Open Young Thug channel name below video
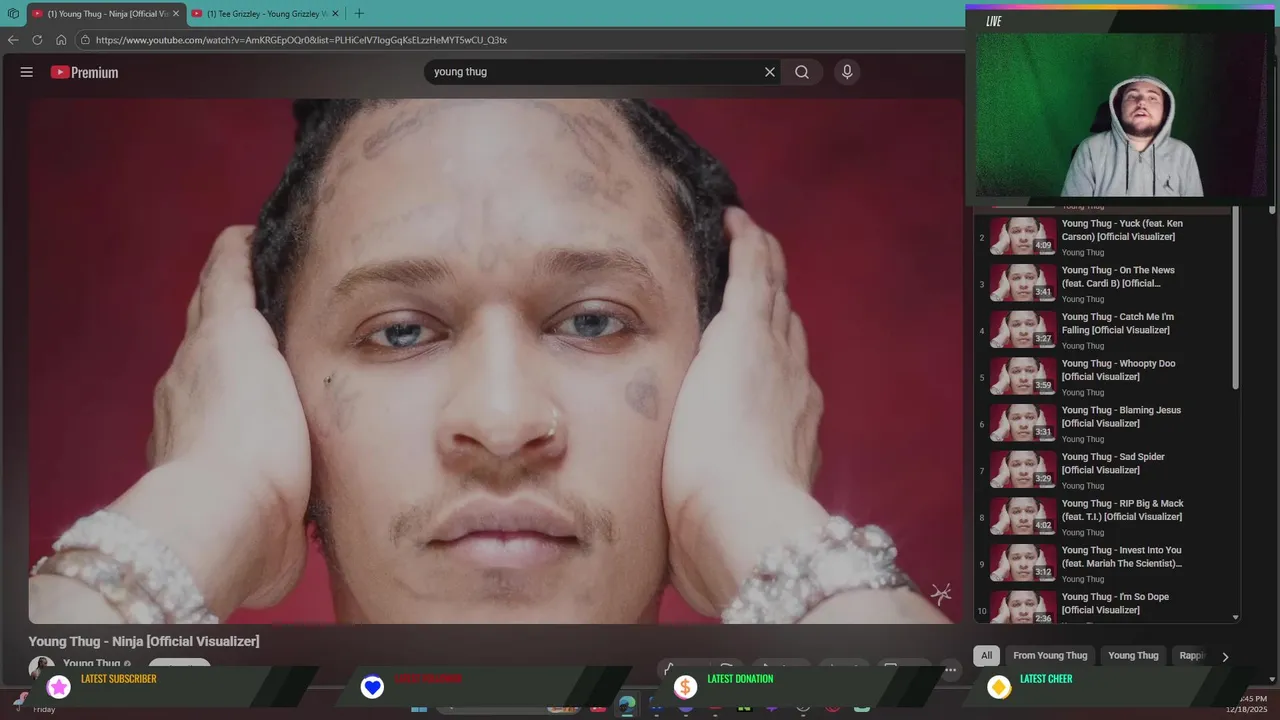Viewport: 1280px width, 720px height. [91, 664]
